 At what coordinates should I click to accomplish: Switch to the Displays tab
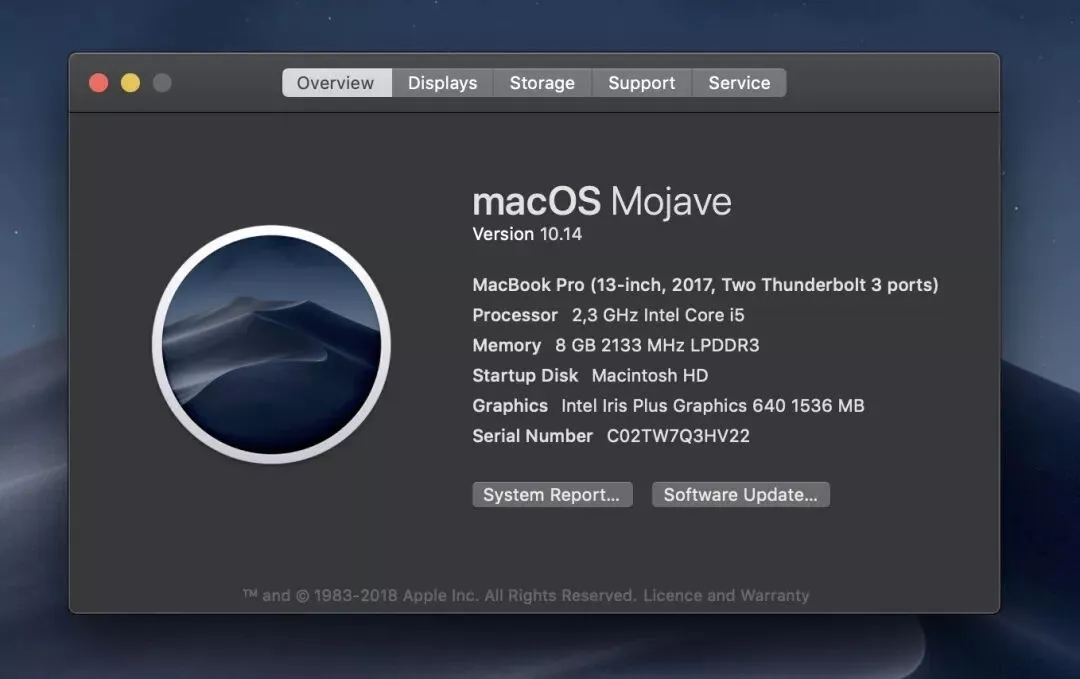pyautogui.click(x=442, y=83)
